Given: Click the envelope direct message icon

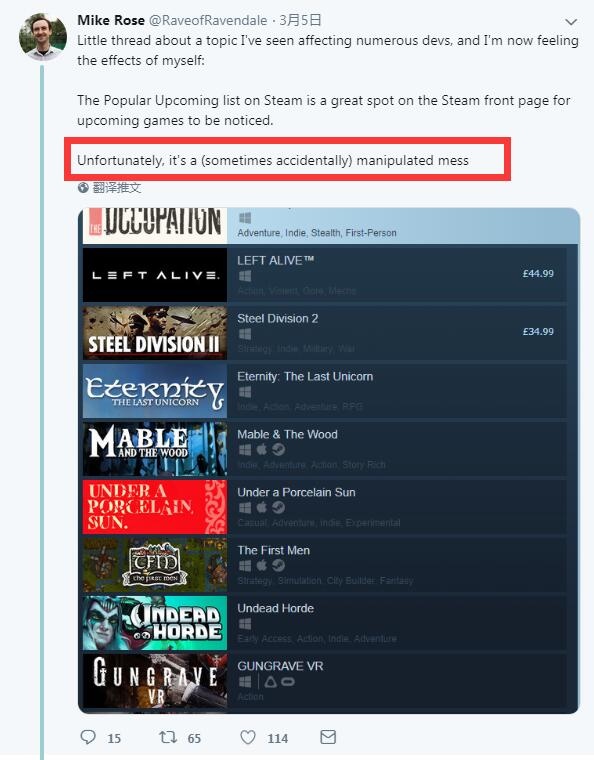Looking at the screenshot, I should point(328,737).
